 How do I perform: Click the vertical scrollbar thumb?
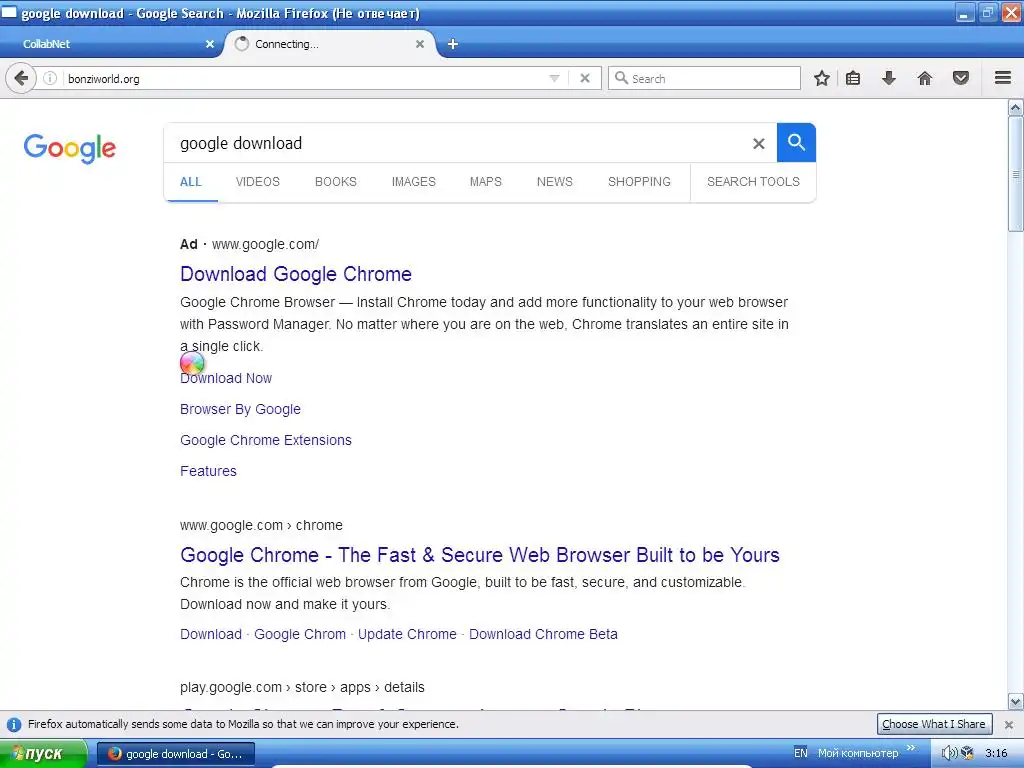tap(1016, 174)
